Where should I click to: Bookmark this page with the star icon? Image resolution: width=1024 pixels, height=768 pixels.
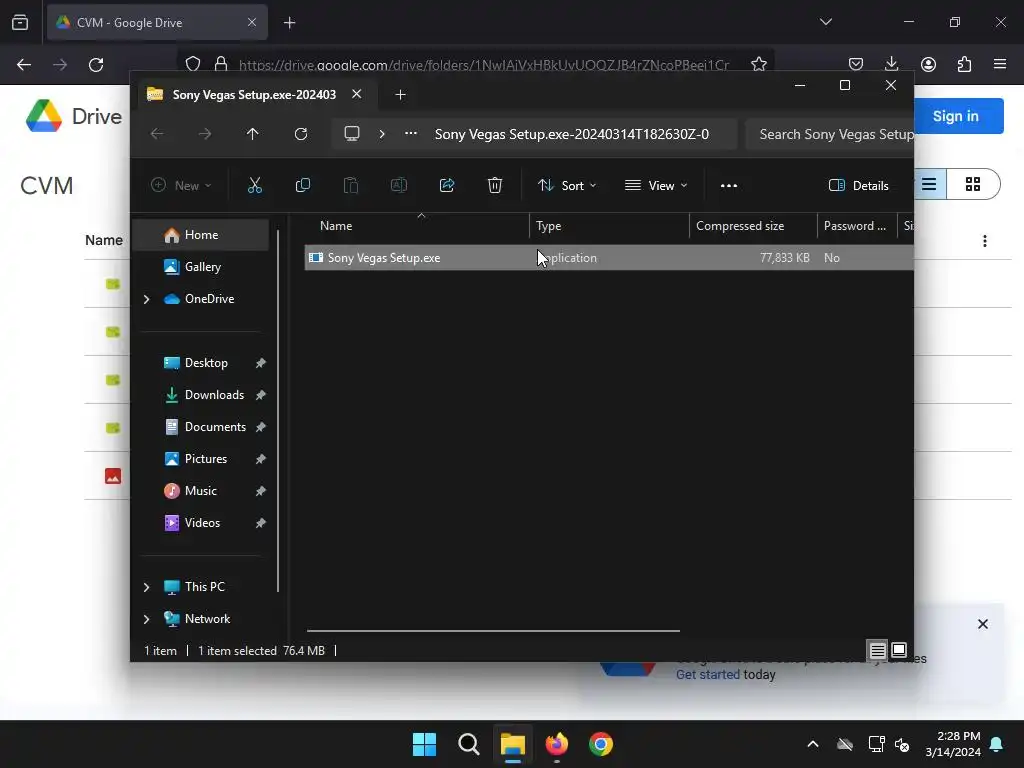click(x=759, y=64)
